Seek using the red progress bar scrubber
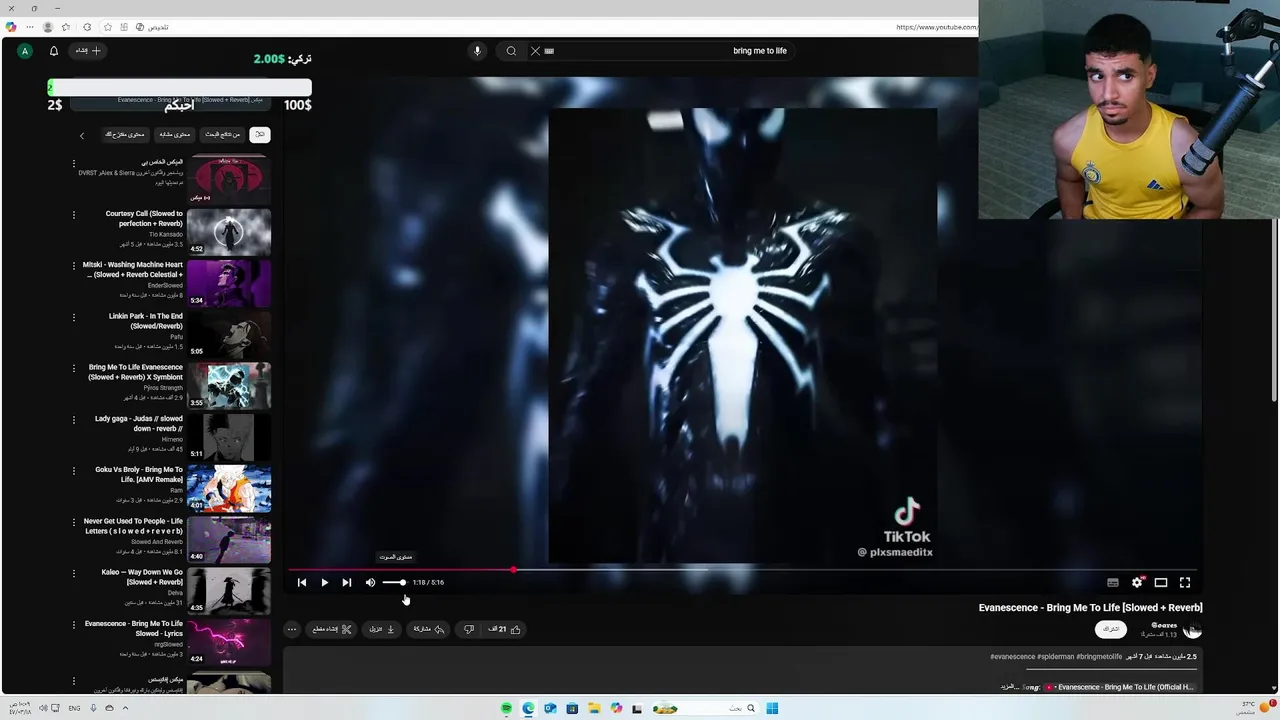This screenshot has width=1280, height=720. pos(513,570)
